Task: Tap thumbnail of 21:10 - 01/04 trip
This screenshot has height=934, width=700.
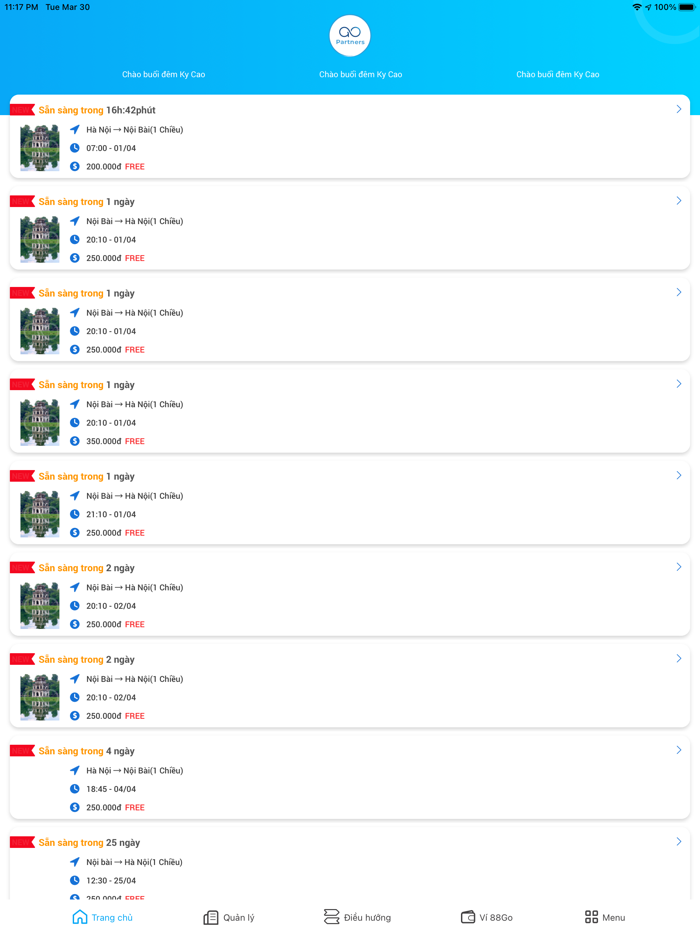Action: [40, 514]
